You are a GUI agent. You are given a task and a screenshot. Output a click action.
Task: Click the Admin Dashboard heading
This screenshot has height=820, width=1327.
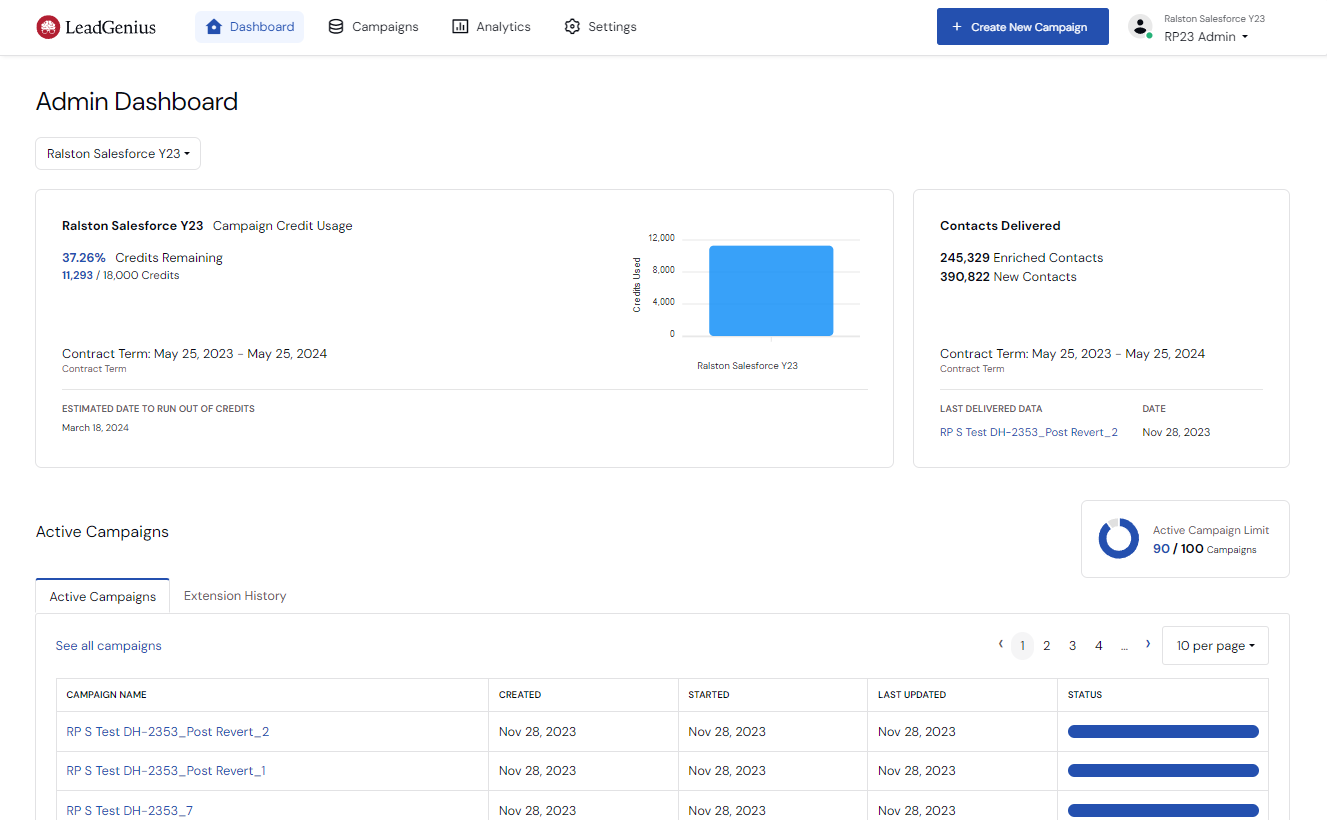(x=137, y=102)
